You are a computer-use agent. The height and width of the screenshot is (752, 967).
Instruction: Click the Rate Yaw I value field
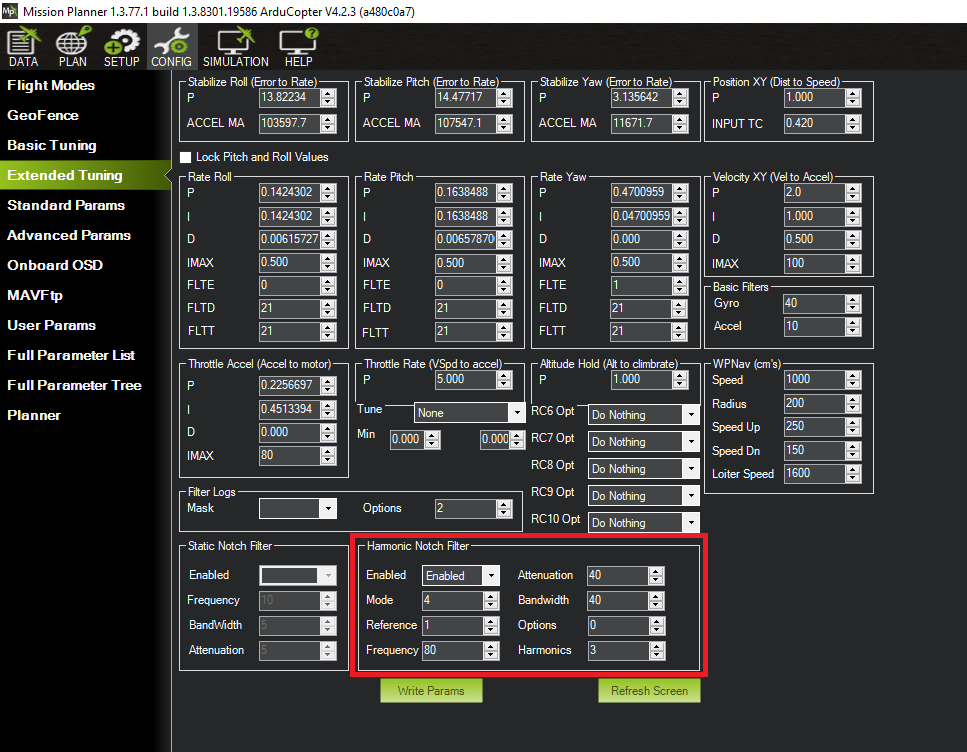click(641, 217)
